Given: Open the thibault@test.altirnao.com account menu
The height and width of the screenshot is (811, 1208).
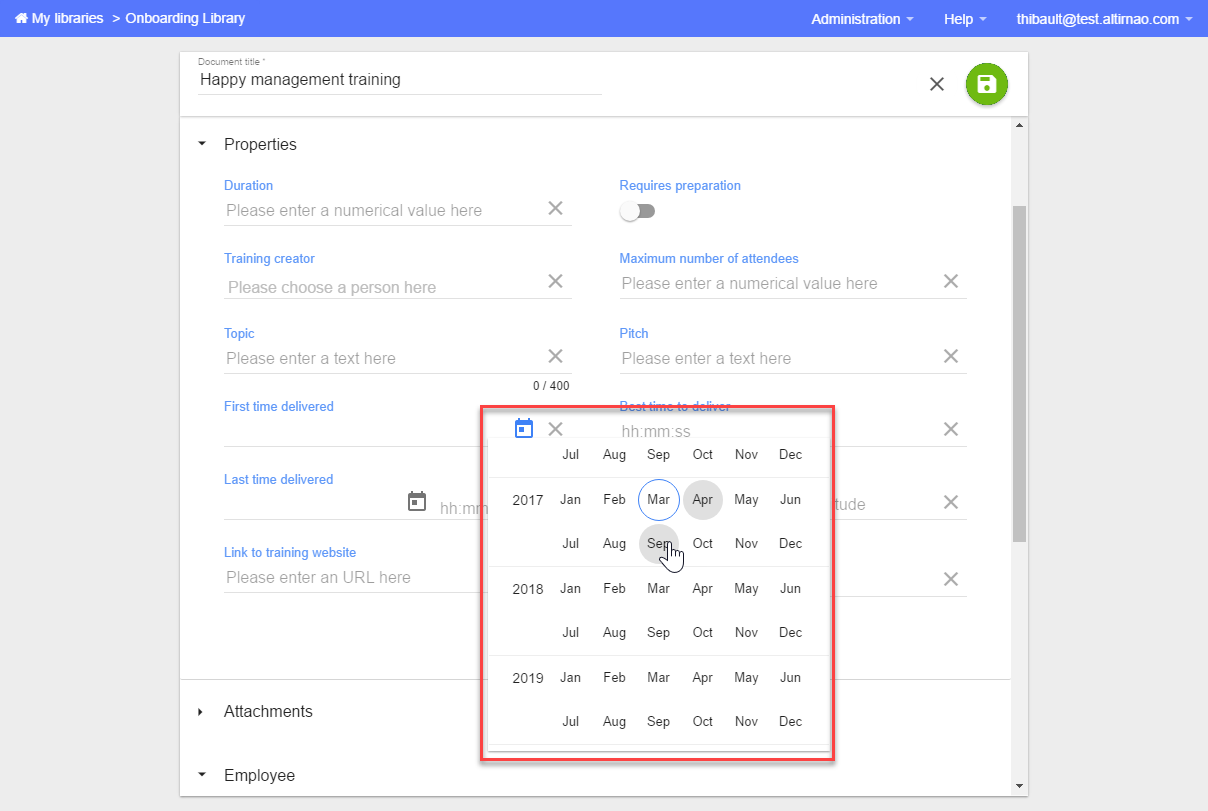Looking at the screenshot, I should 1104,19.
